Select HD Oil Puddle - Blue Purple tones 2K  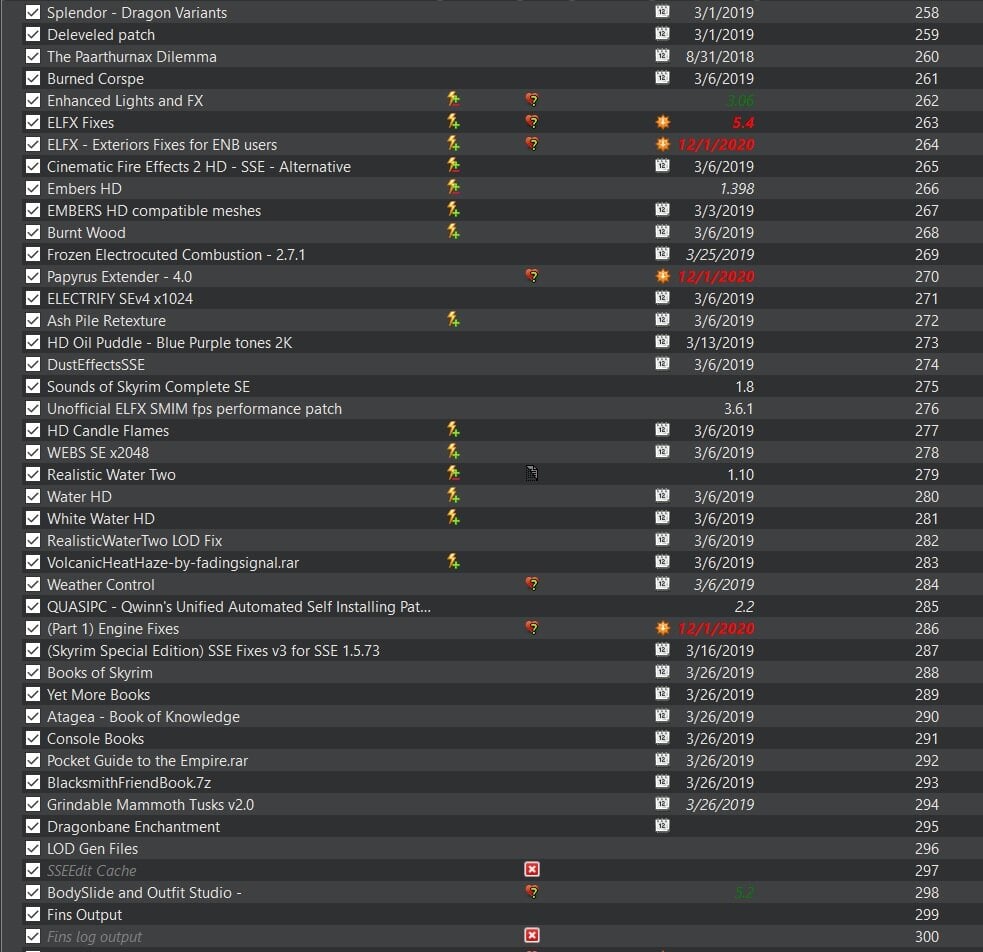(169, 342)
